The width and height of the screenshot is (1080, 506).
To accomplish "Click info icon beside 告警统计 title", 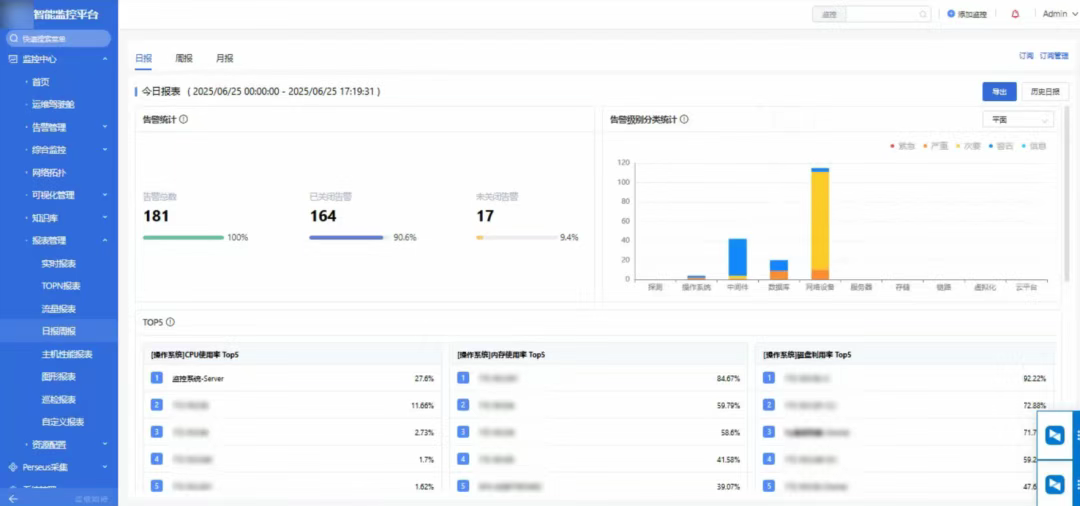I will pyautogui.click(x=184, y=119).
